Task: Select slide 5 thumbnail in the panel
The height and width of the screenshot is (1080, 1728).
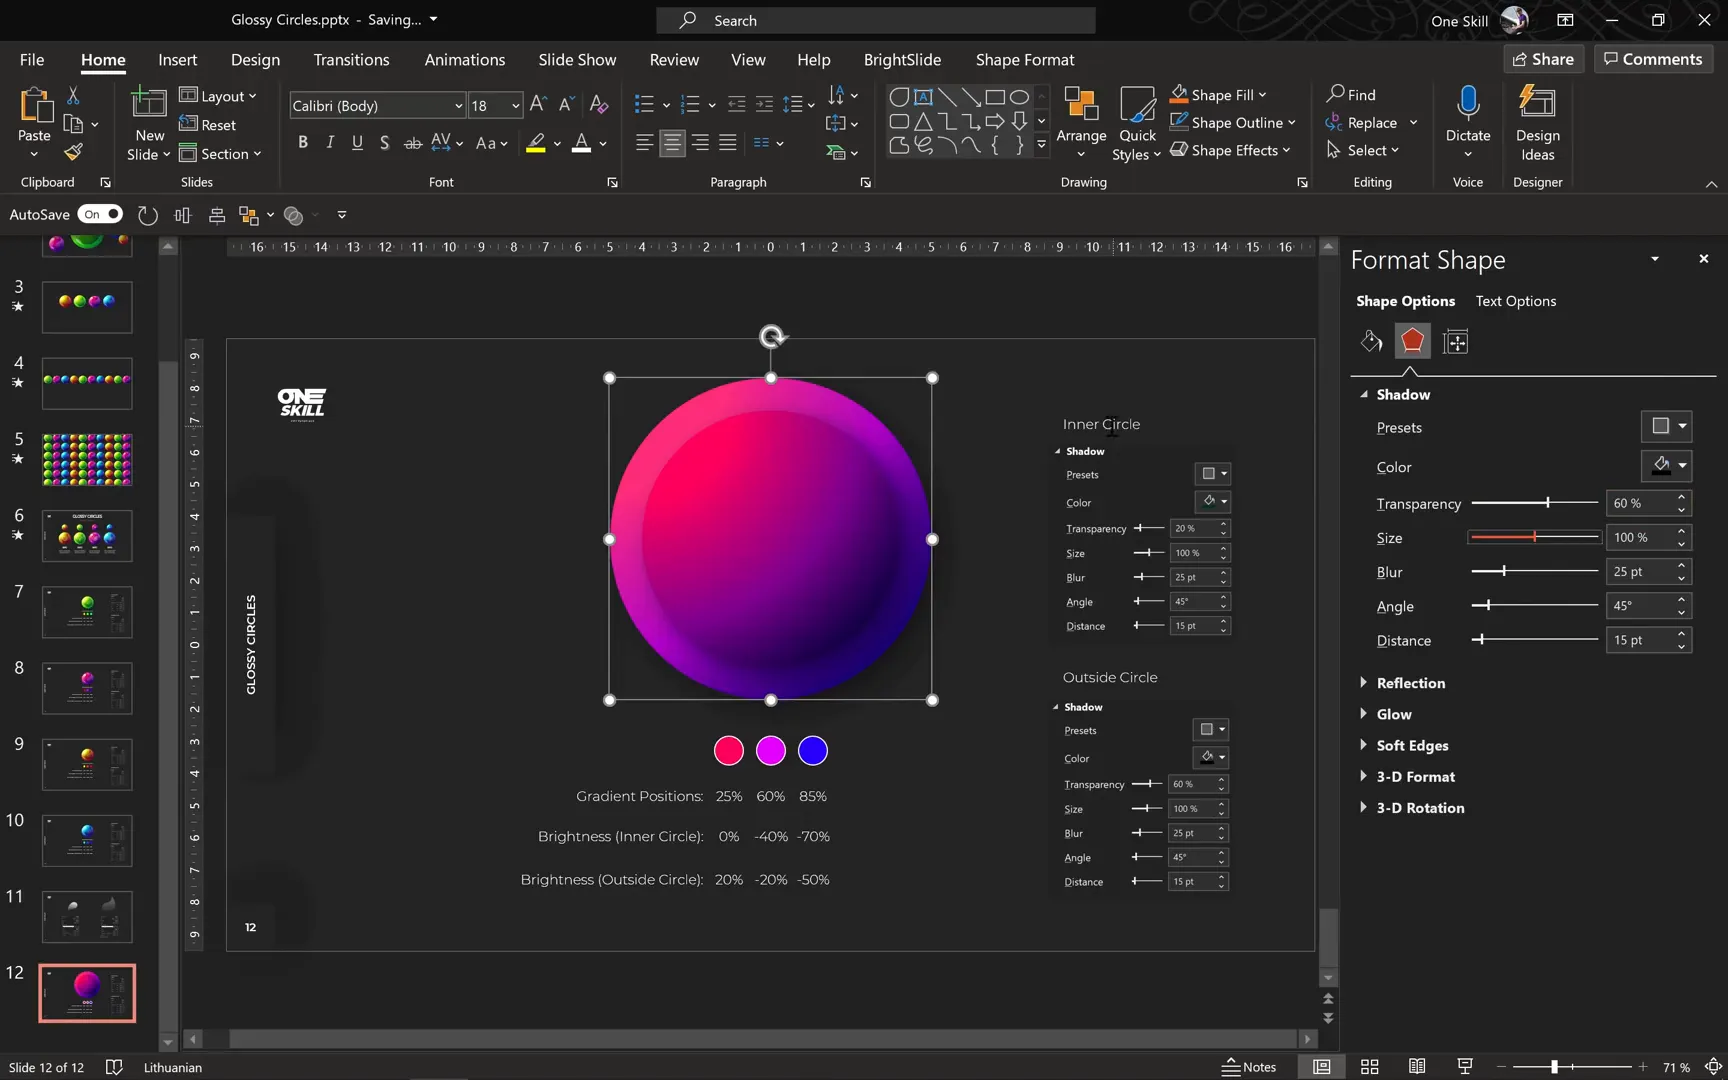Action: point(86,460)
